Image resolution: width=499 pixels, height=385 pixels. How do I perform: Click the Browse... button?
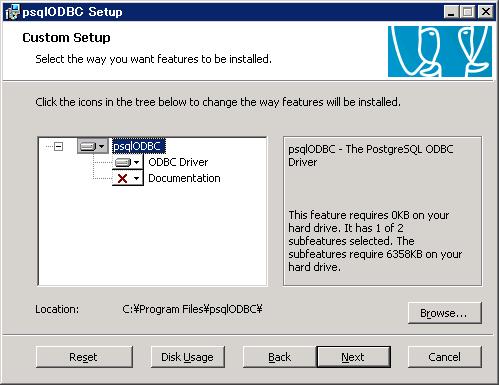[x=445, y=313]
